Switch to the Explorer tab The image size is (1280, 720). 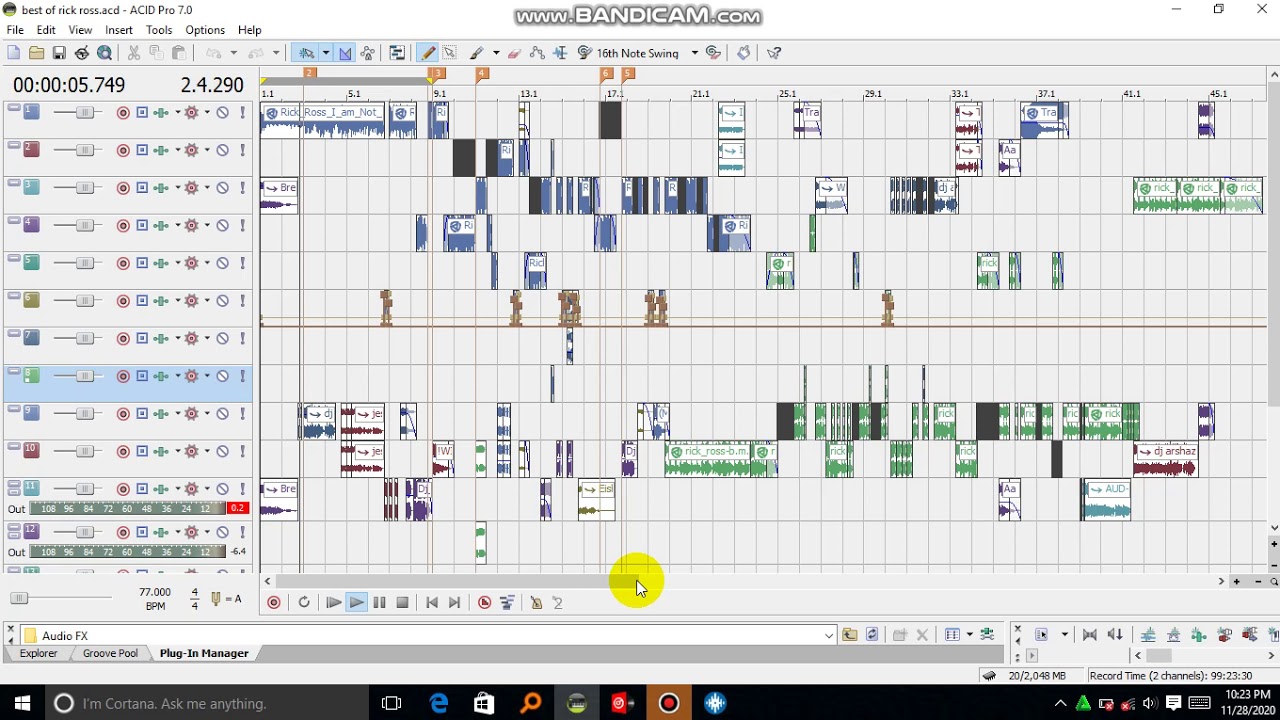[38, 653]
